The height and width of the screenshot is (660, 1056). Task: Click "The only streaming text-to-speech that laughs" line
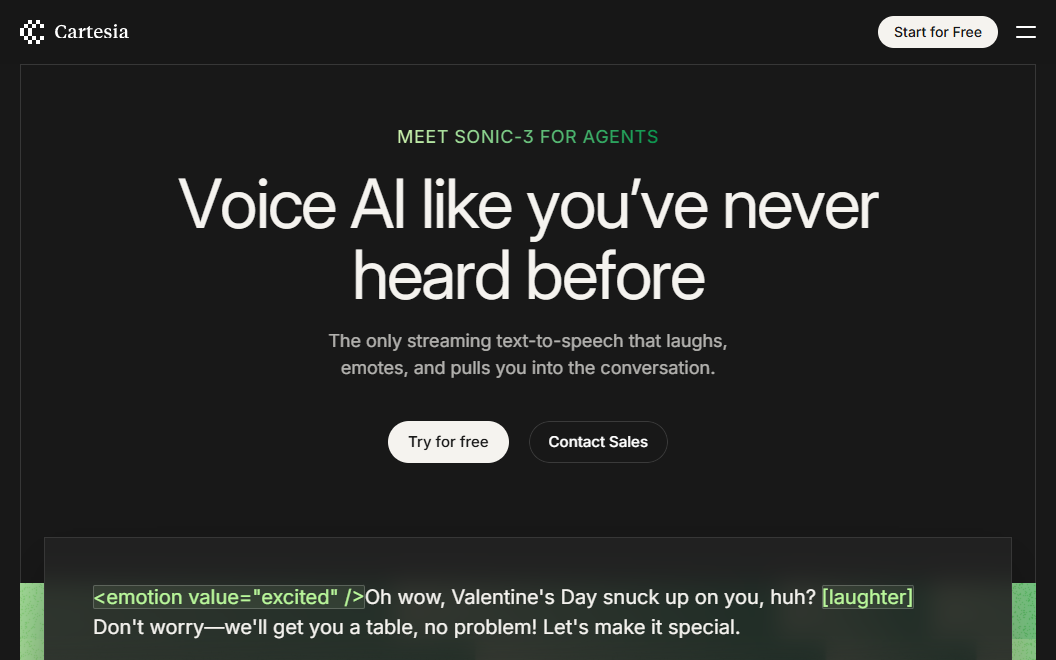[527, 341]
